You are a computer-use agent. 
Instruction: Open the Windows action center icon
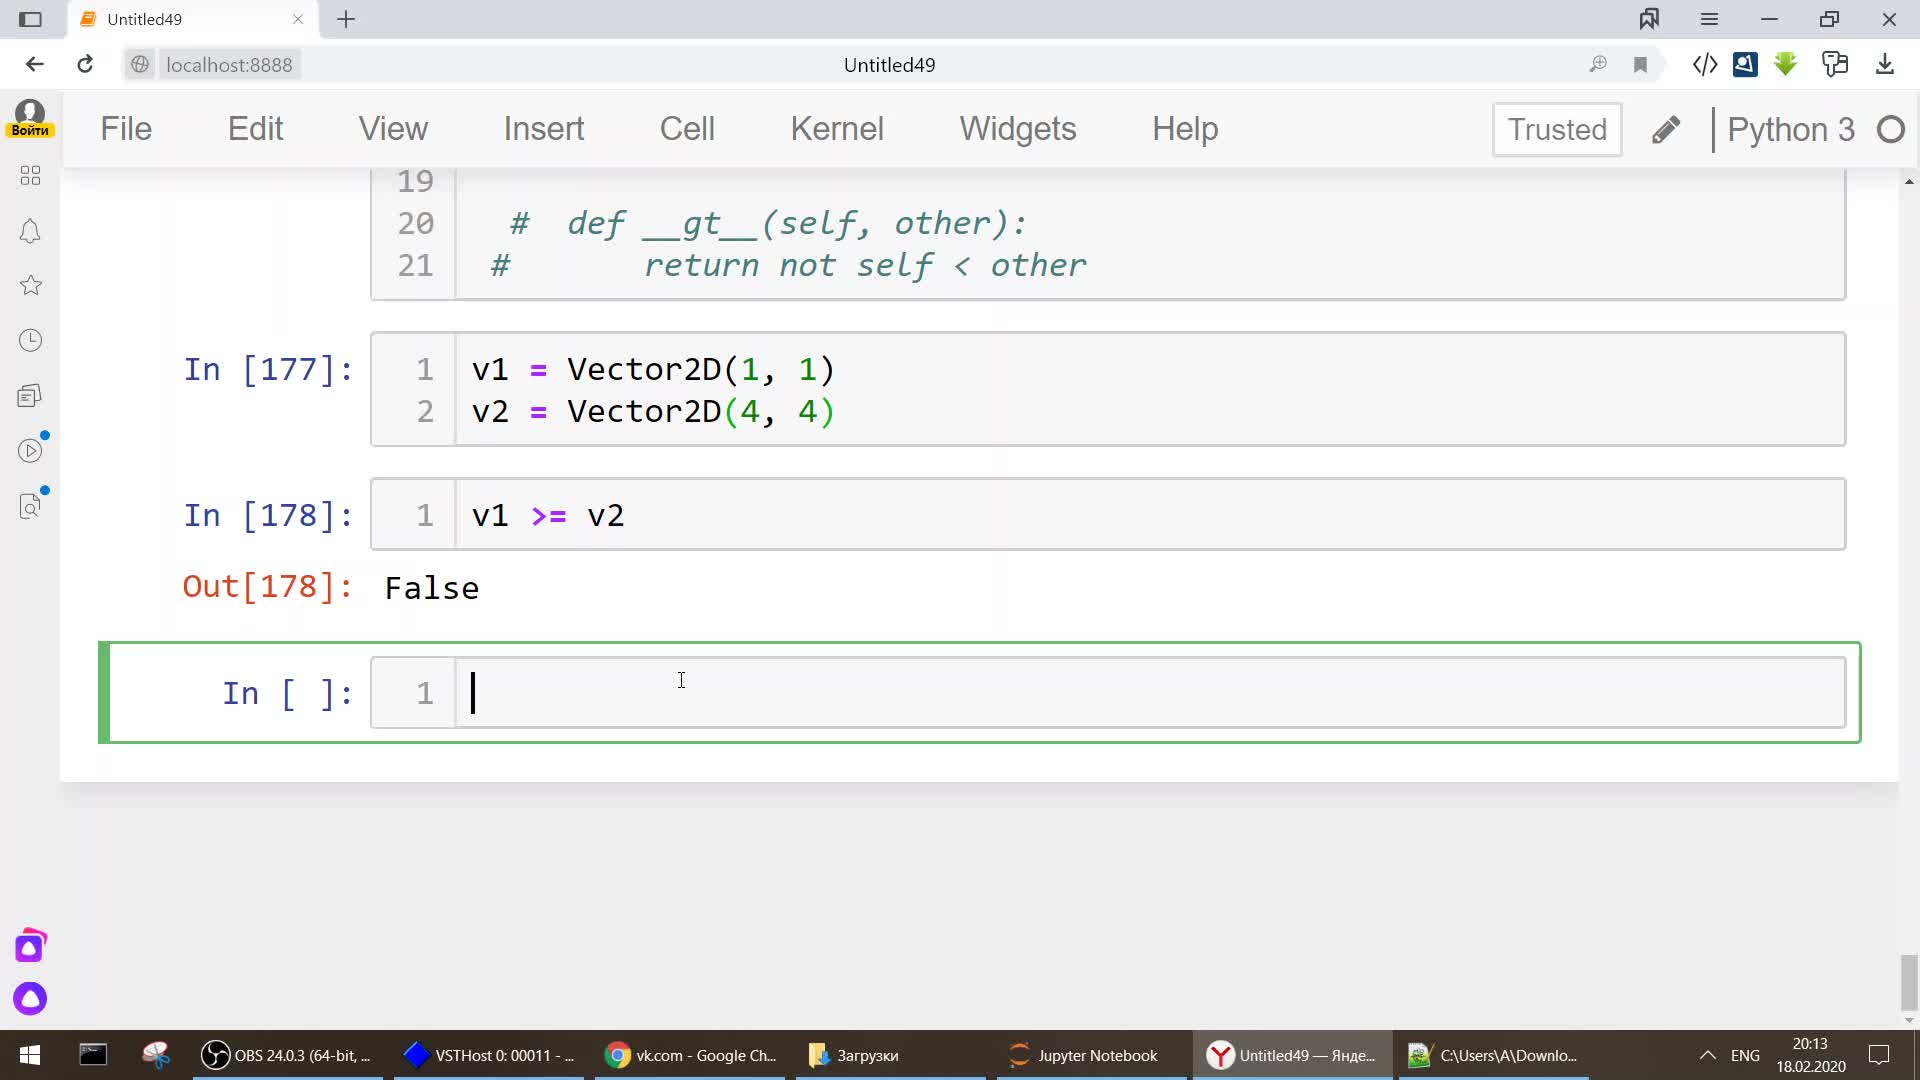point(1879,1055)
